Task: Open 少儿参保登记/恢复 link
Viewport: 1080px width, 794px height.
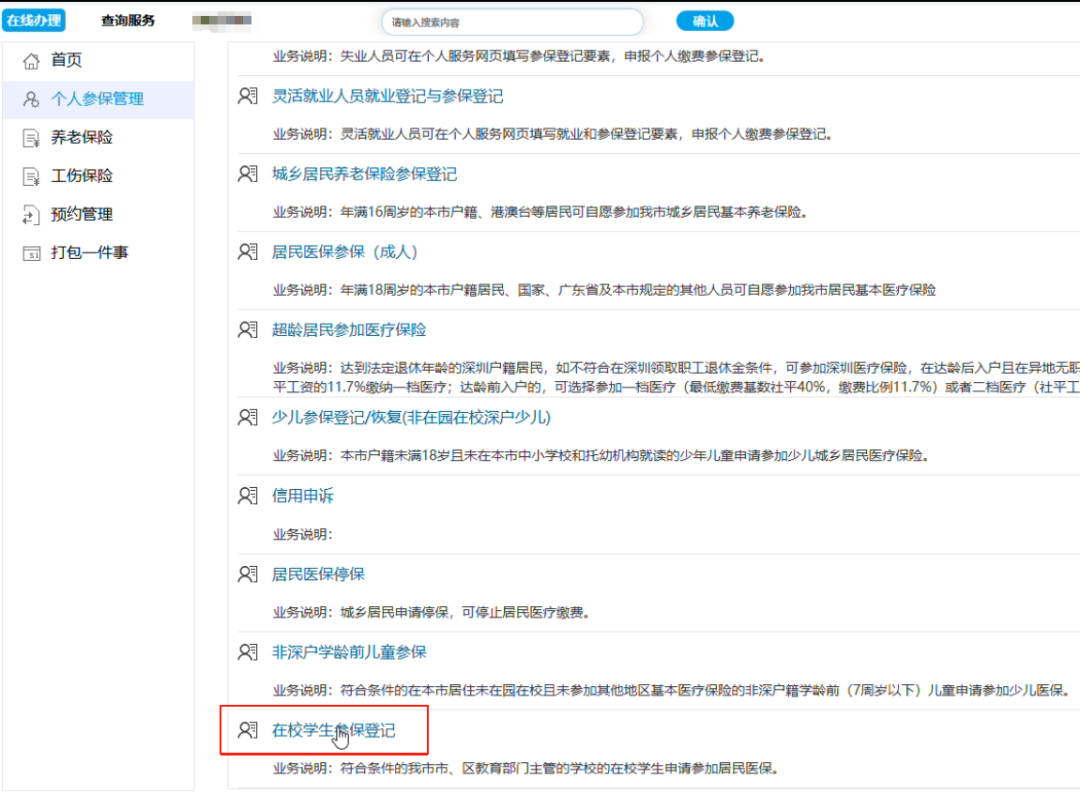Action: [411, 417]
